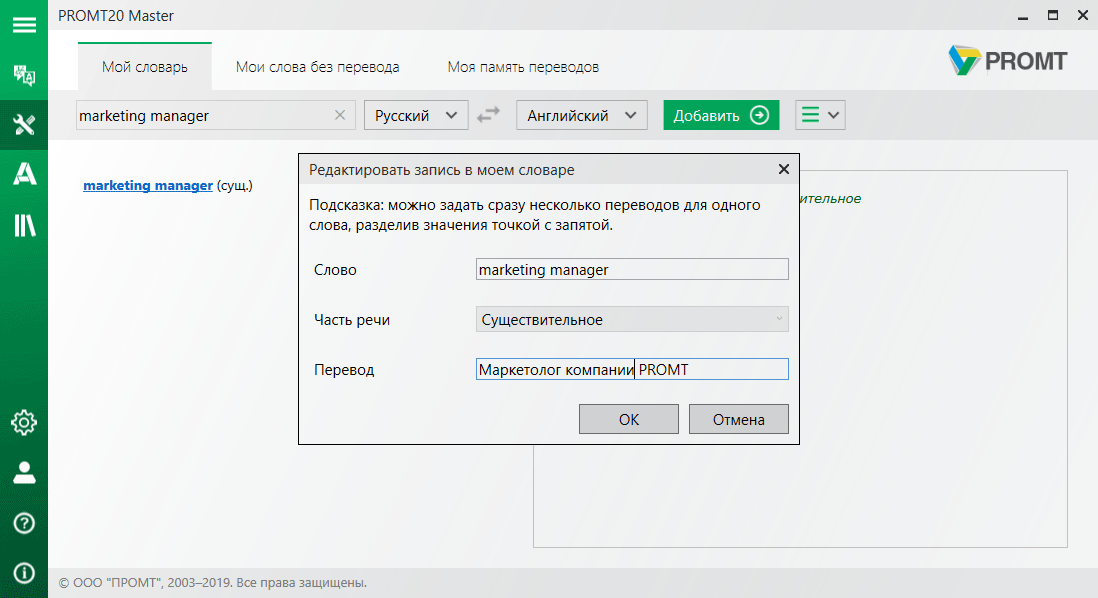The width and height of the screenshot is (1098, 598).
Task: Click the Слово input field
Action: 632,270
